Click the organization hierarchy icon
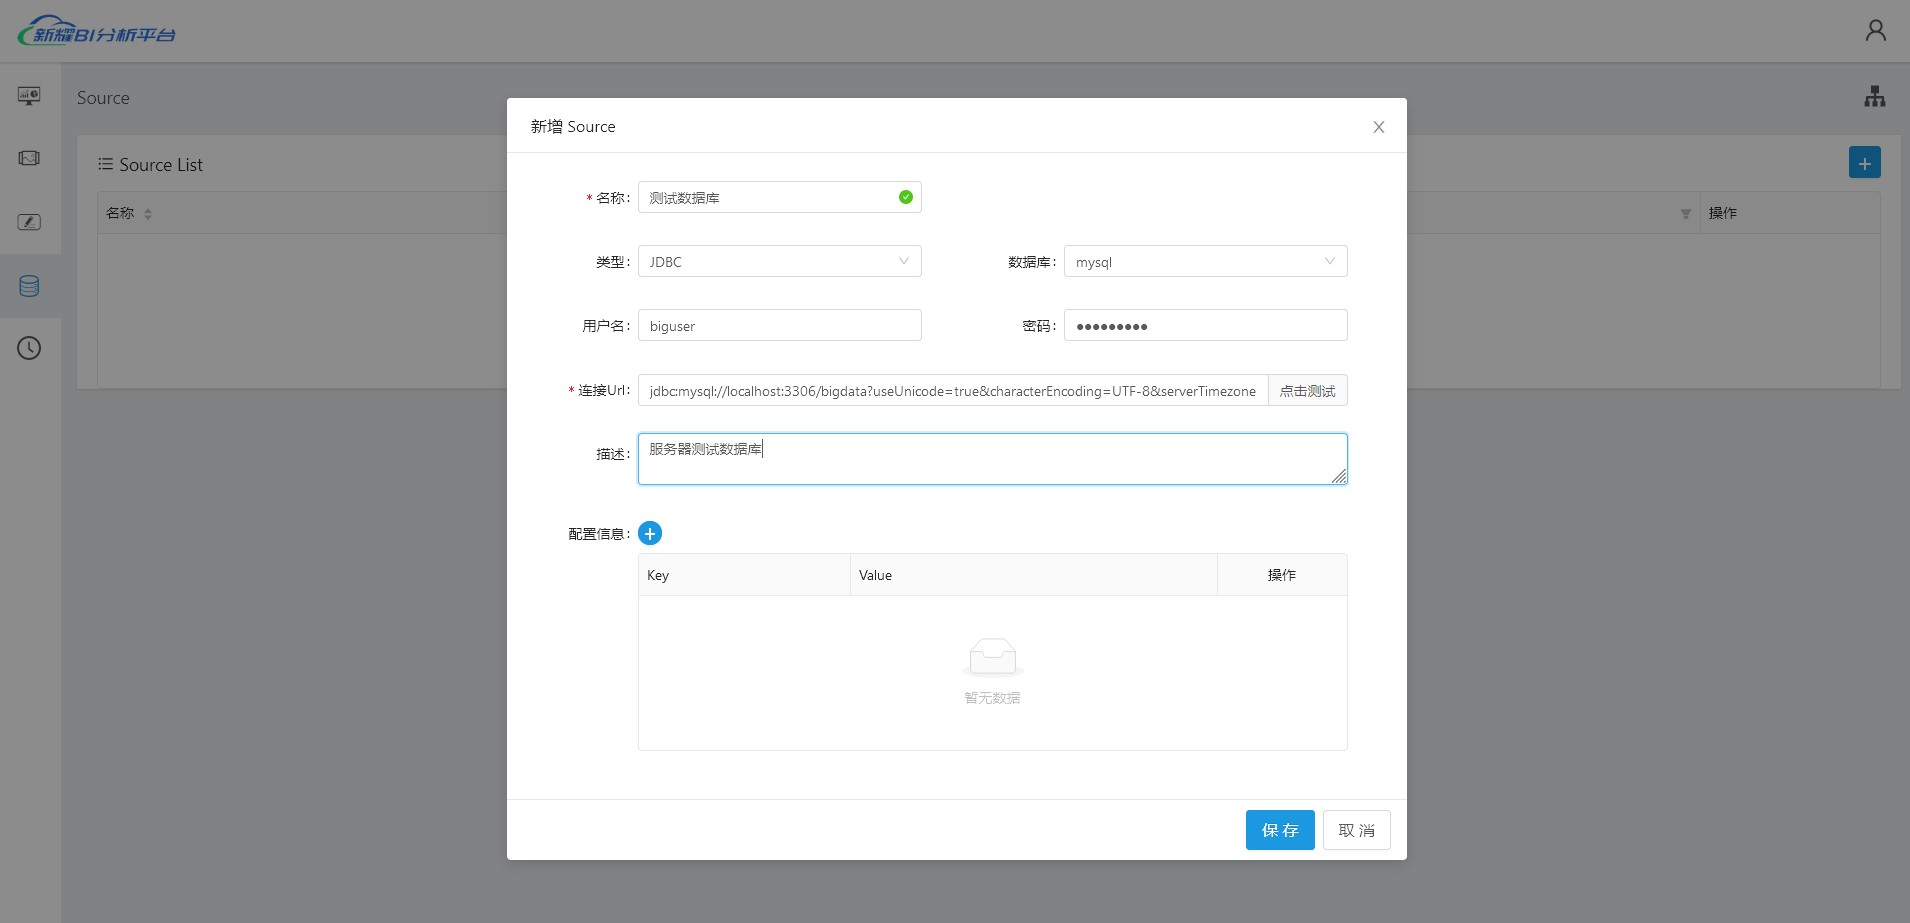The height and width of the screenshot is (923, 1910). [1874, 97]
